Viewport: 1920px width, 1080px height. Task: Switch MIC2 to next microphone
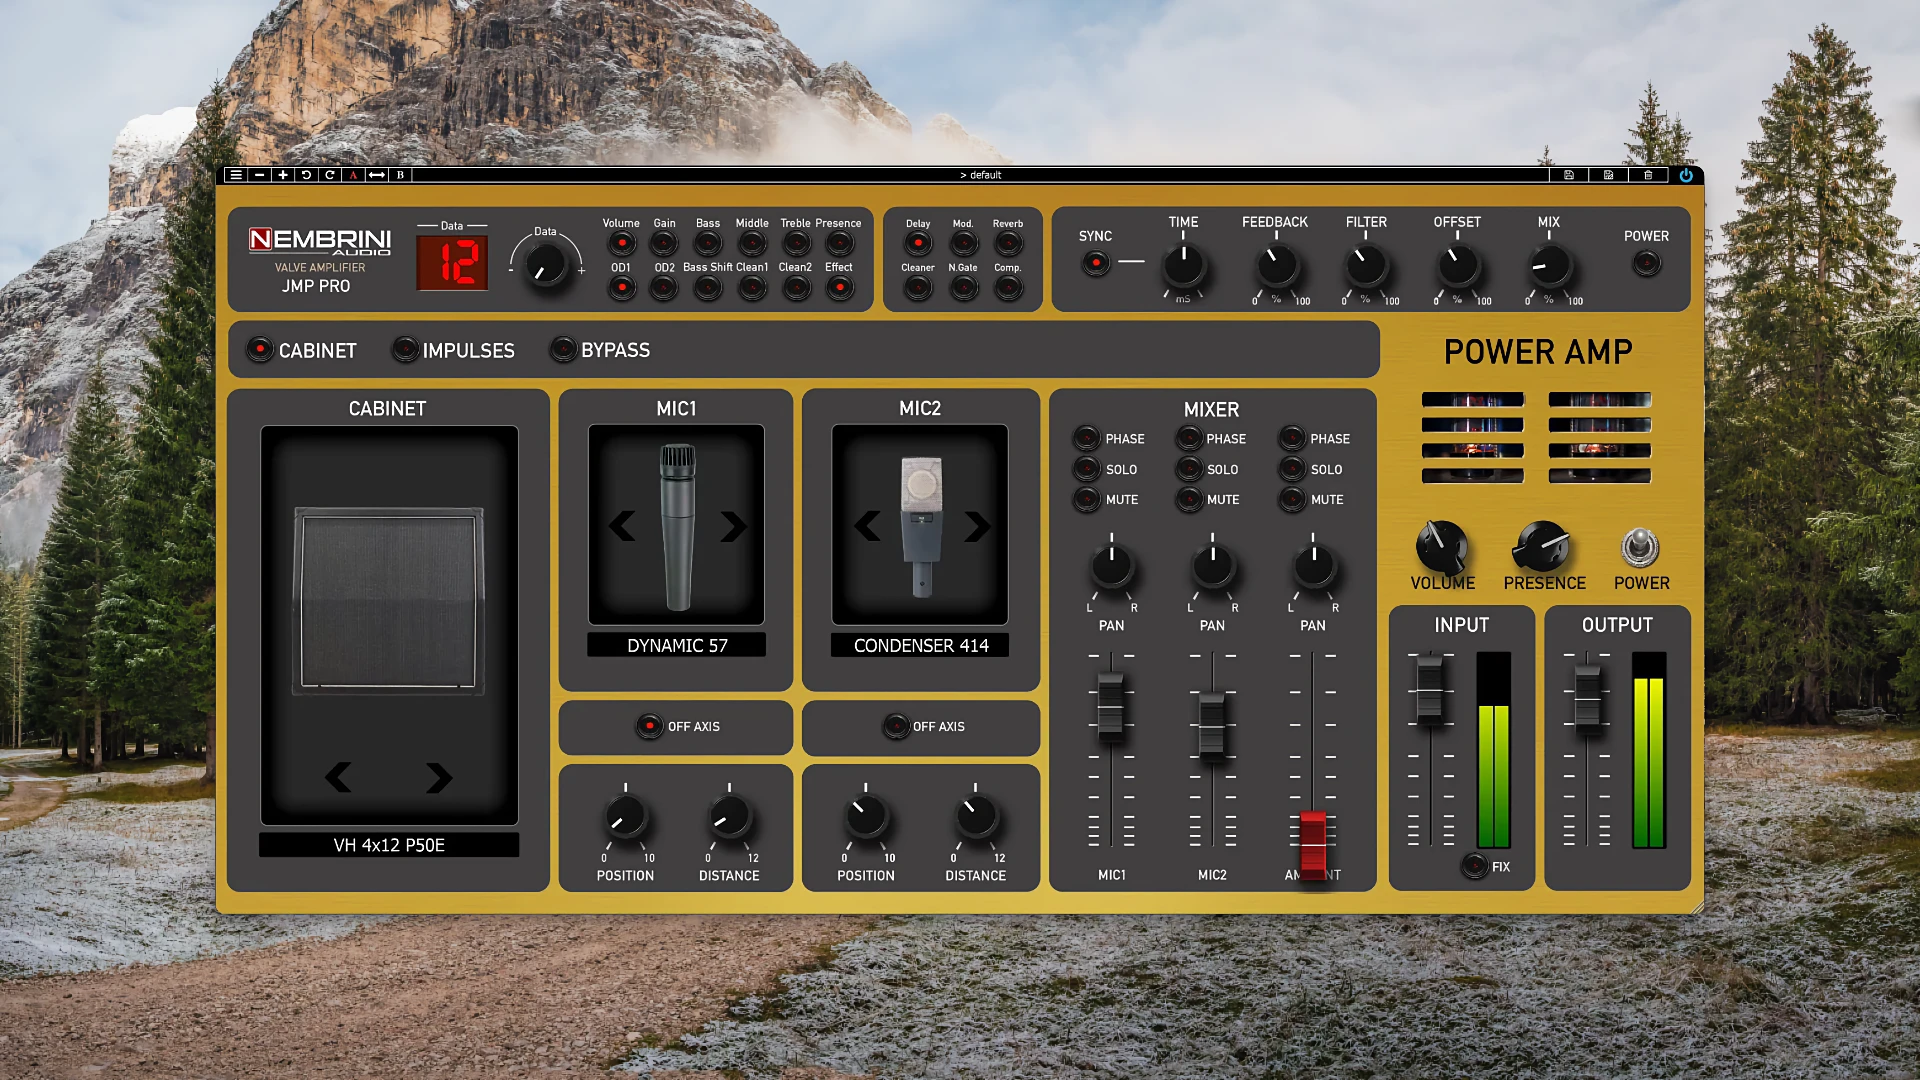(977, 526)
